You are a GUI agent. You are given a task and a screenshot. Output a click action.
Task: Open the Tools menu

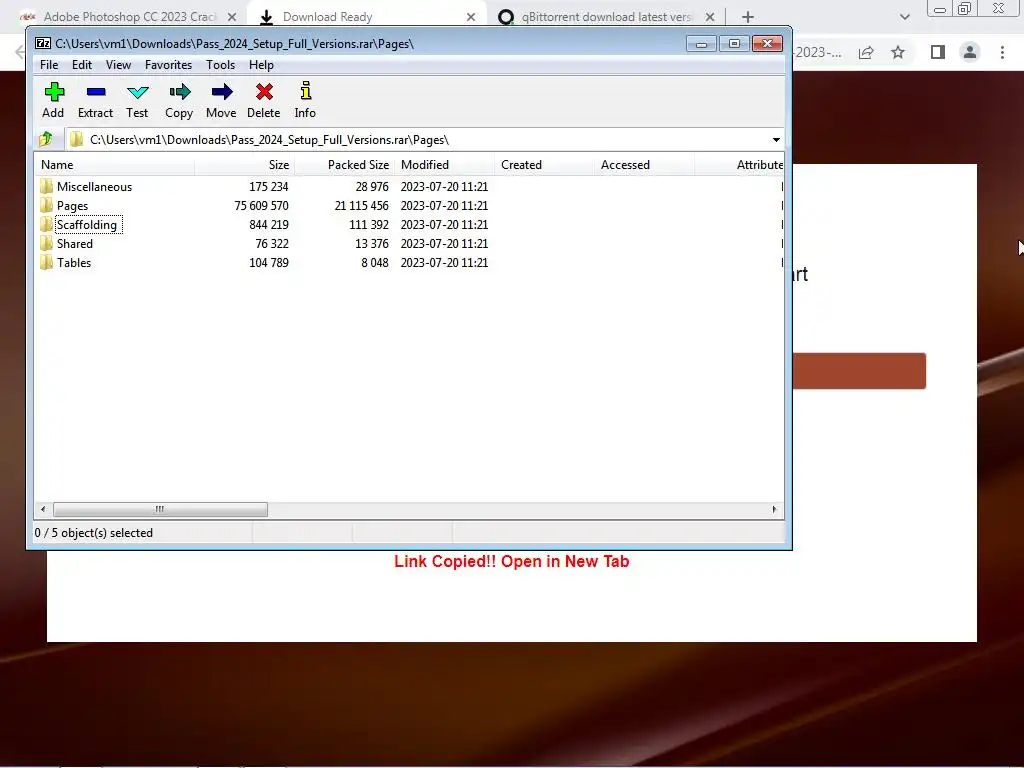point(220,65)
